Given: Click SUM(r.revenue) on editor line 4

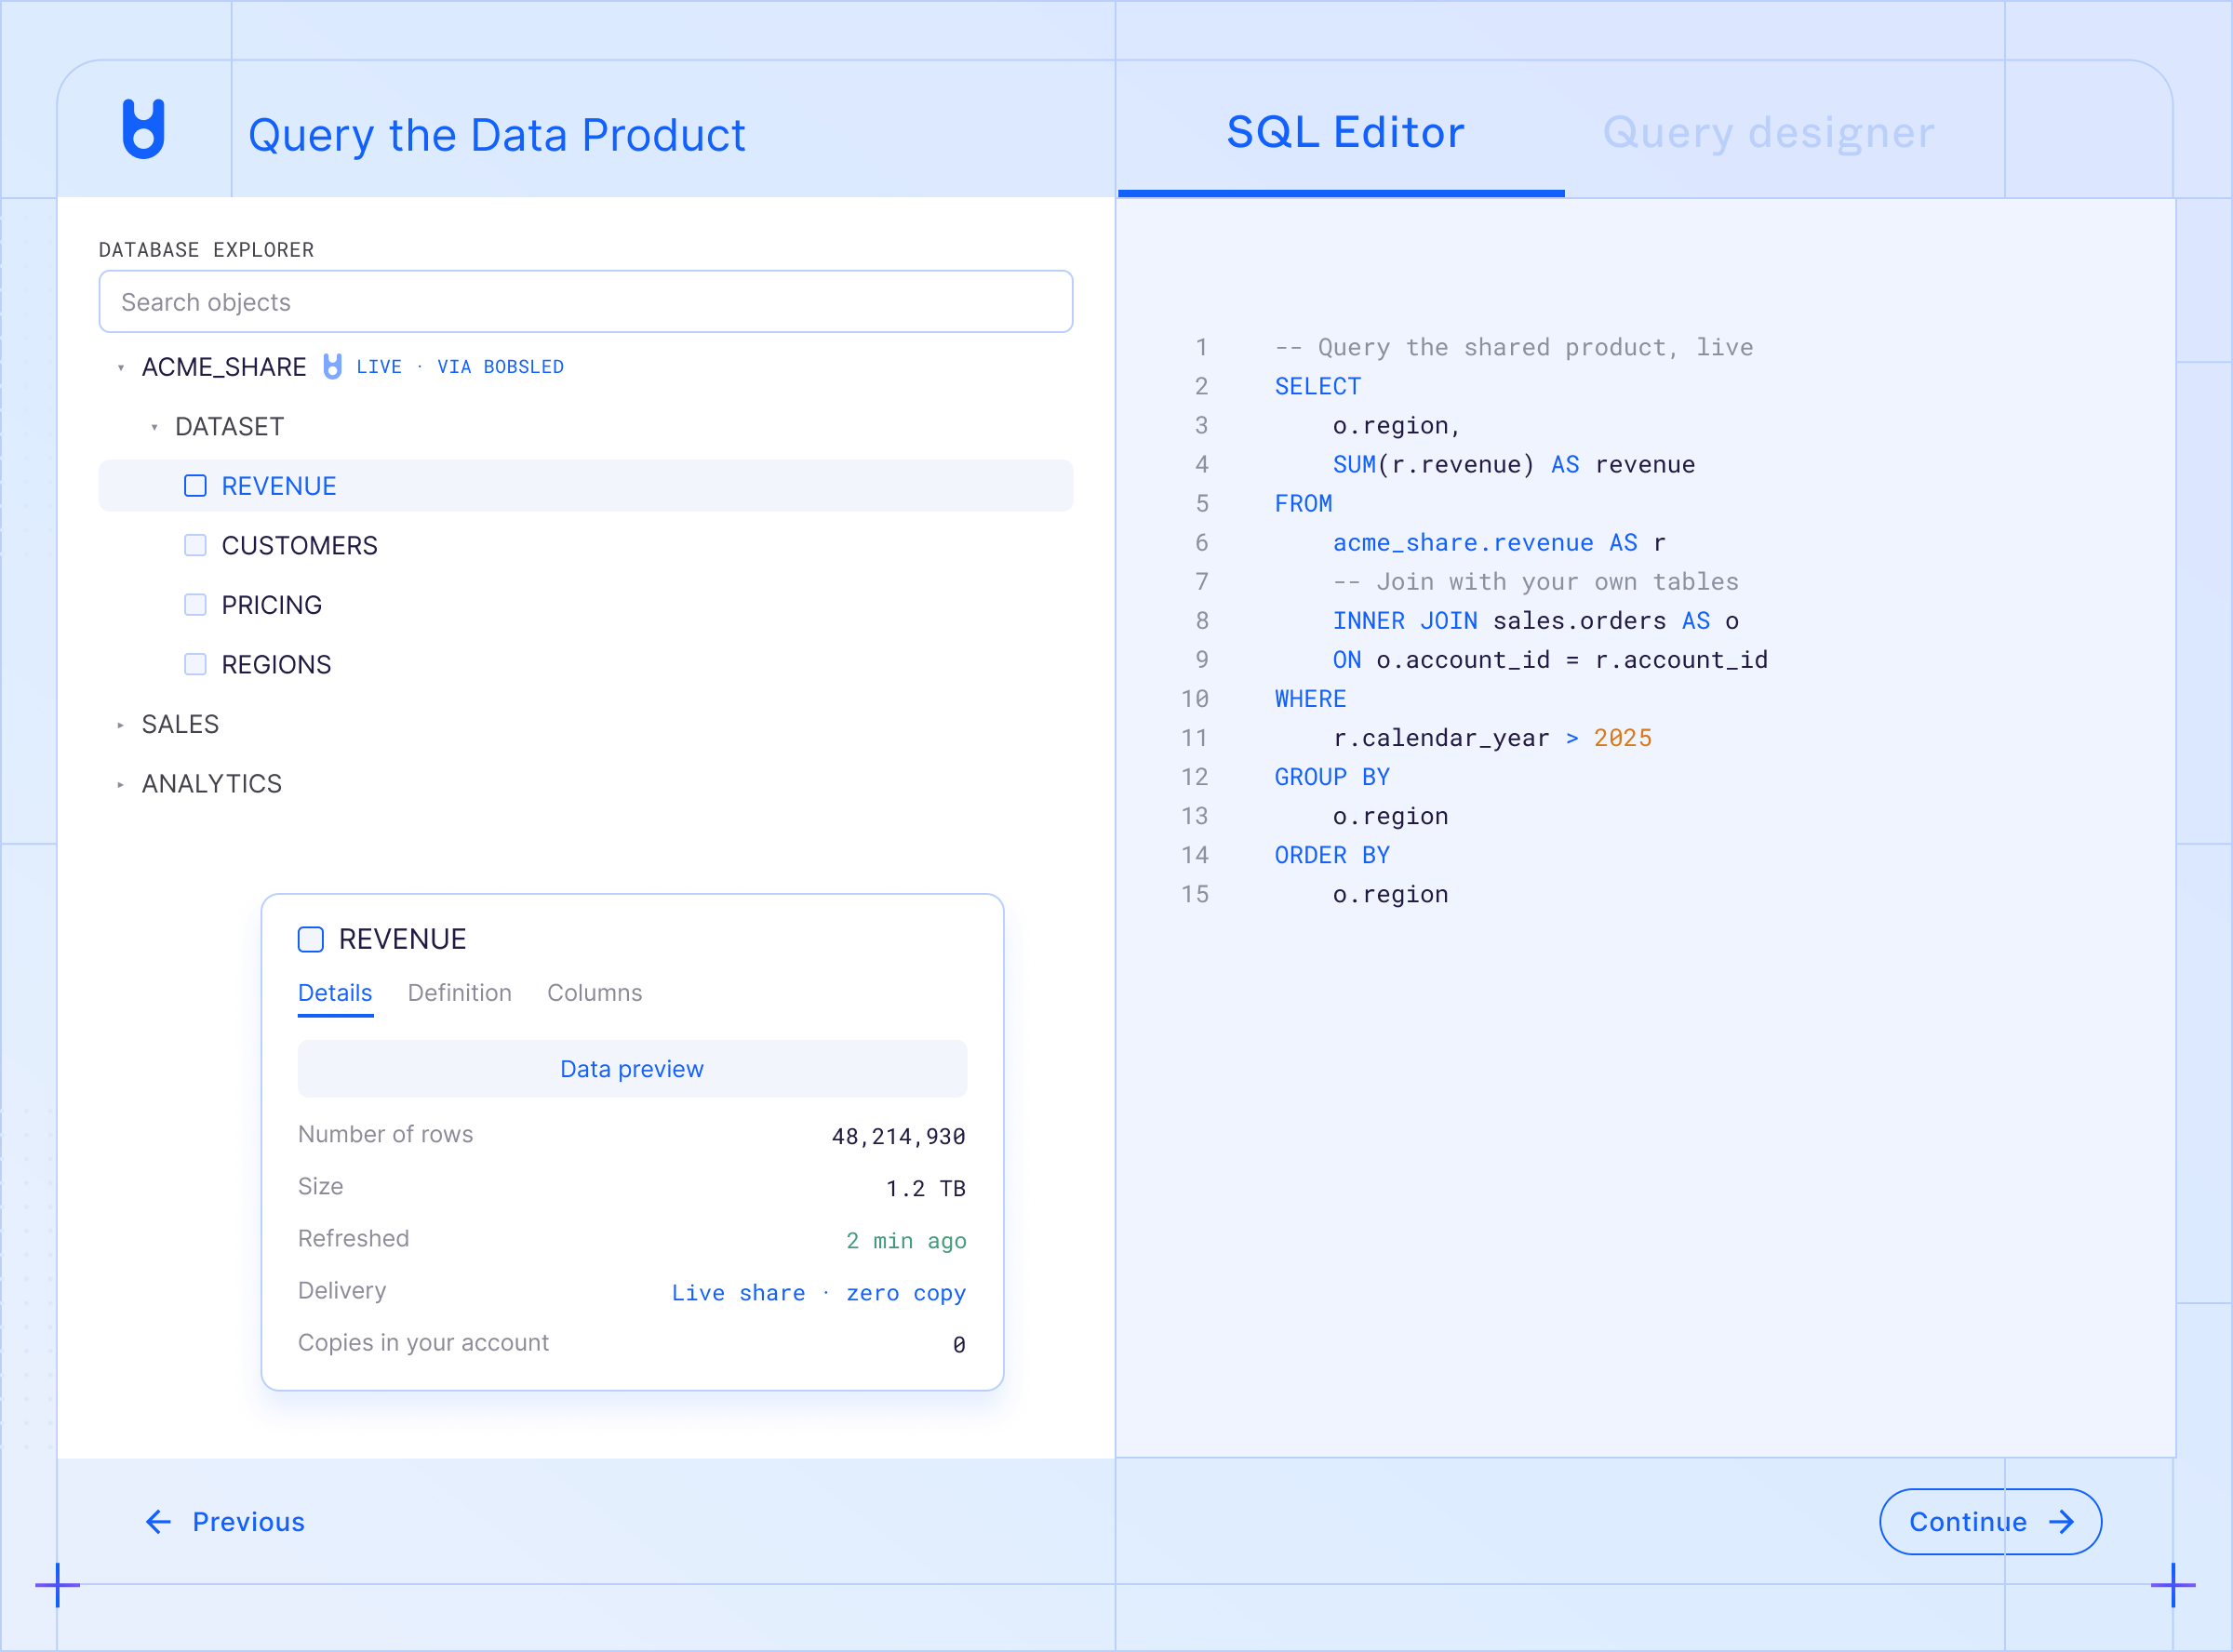Looking at the screenshot, I should pyautogui.click(x=1433, y=465).
